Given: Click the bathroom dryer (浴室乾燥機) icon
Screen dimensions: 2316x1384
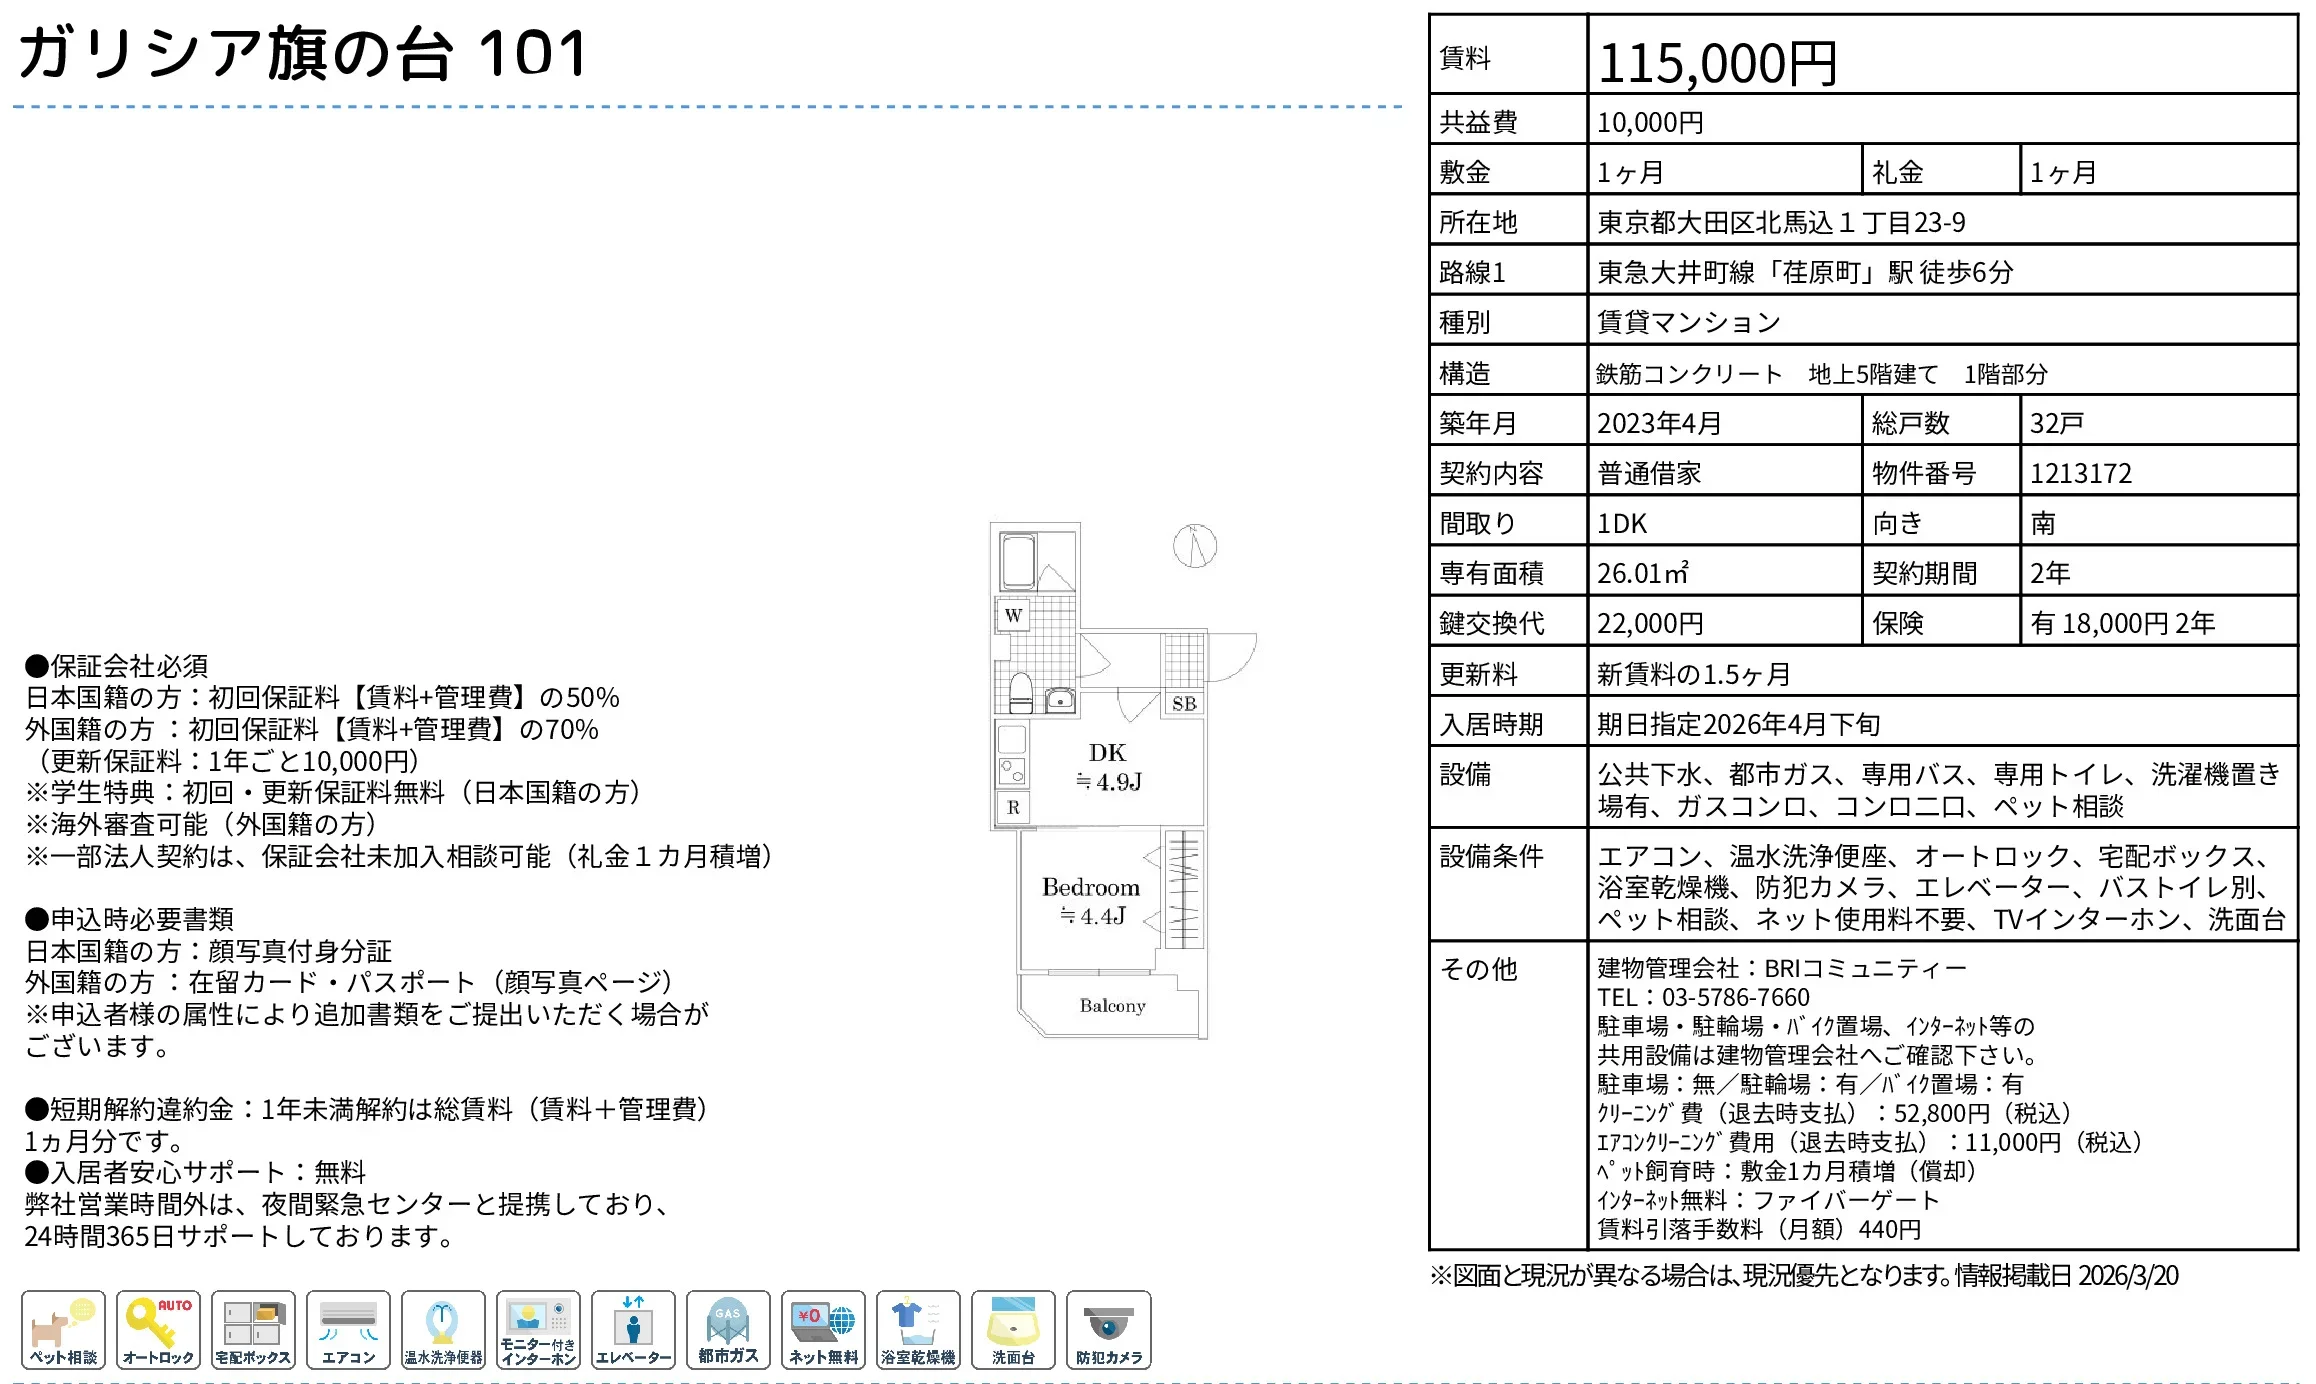Looking at the screenshot, I should point(918,1329).
